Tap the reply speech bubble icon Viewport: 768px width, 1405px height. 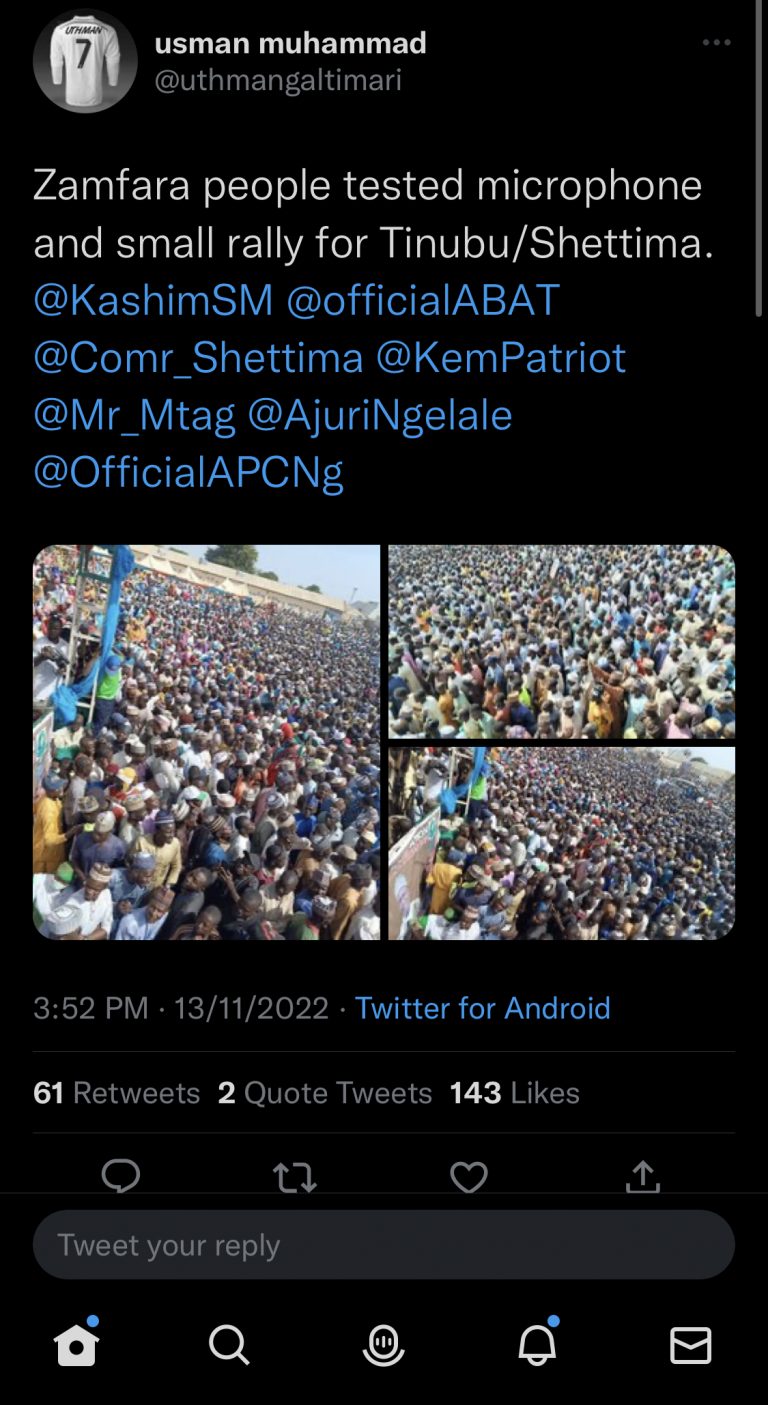coord(121,1176)
